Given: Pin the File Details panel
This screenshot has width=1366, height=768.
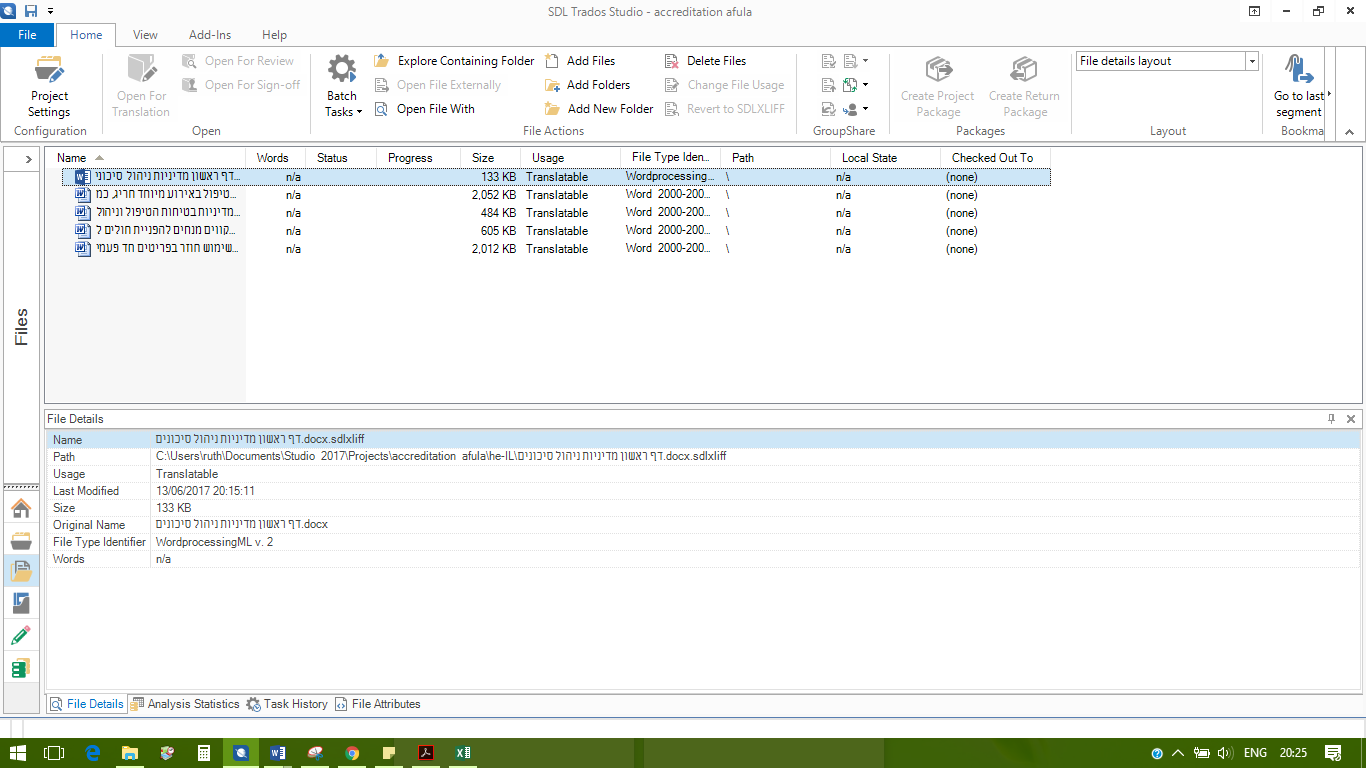Looking at the screenshot, I should [x=1331, y=419].
